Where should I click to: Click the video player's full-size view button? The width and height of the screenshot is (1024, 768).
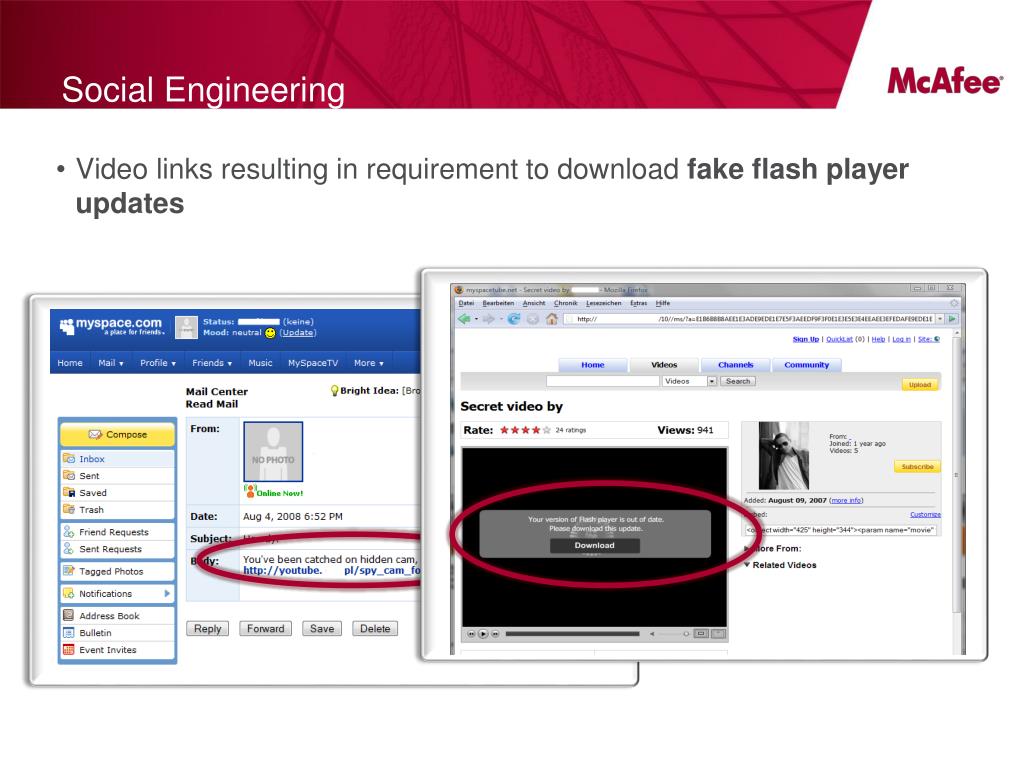tap(718, 633)
